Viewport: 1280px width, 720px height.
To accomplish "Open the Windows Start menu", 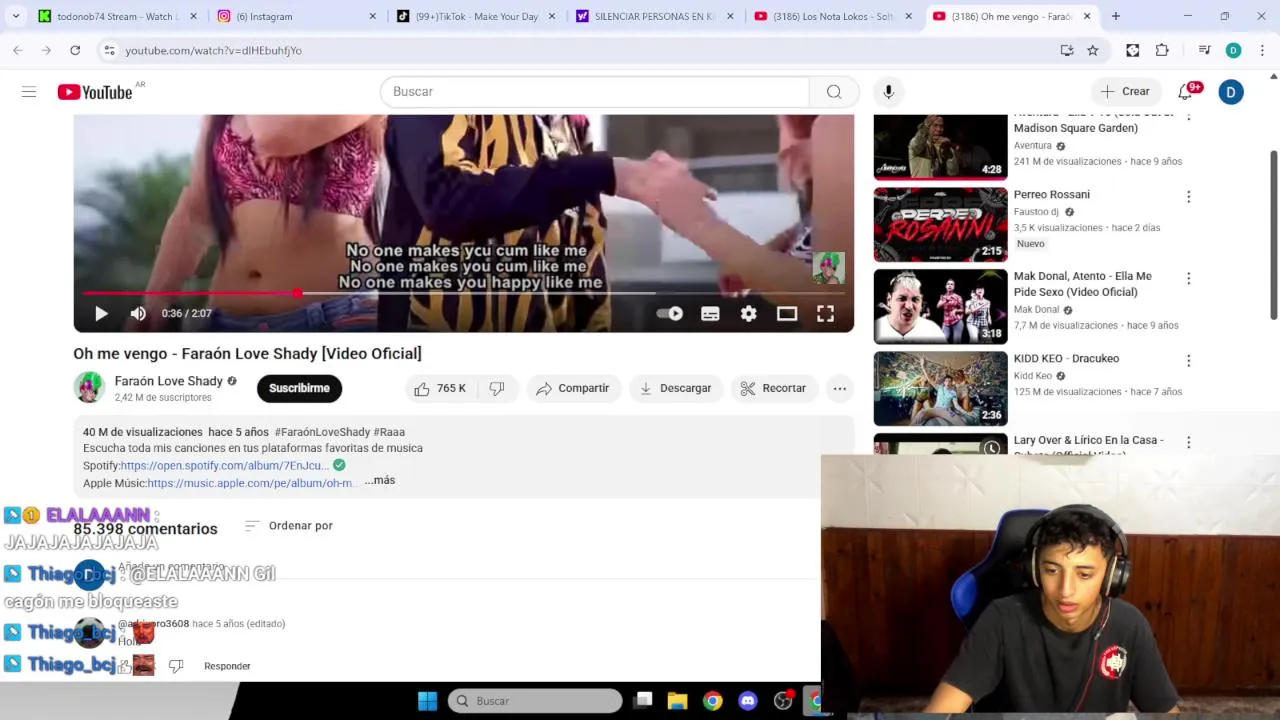I will pyautogui.click(x=427, y=701).
